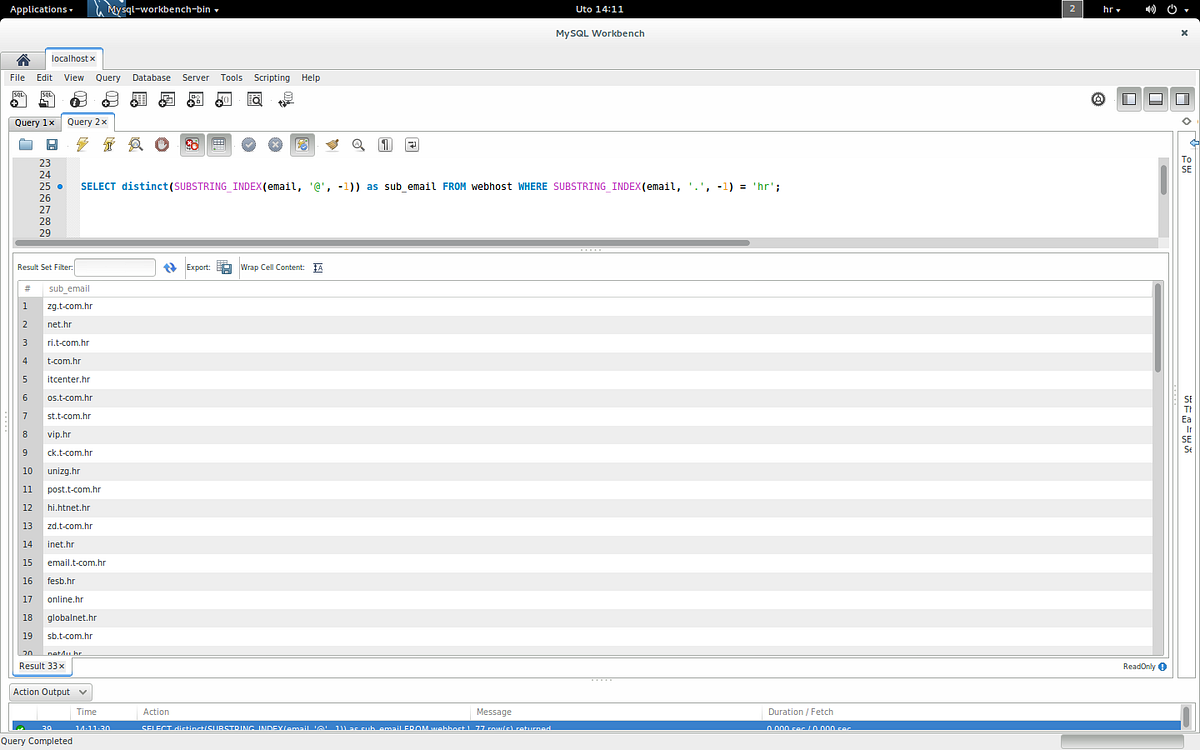Create a new table icon
The width and height of the screenshot is (1200, 750).
coord(139,99)
